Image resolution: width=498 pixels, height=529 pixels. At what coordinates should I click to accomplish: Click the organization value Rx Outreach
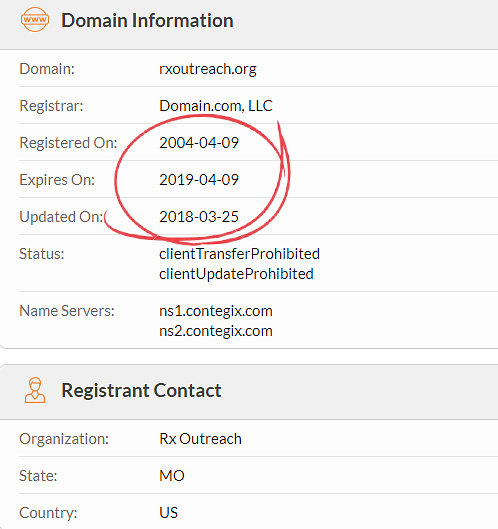[x=200, y=439]
